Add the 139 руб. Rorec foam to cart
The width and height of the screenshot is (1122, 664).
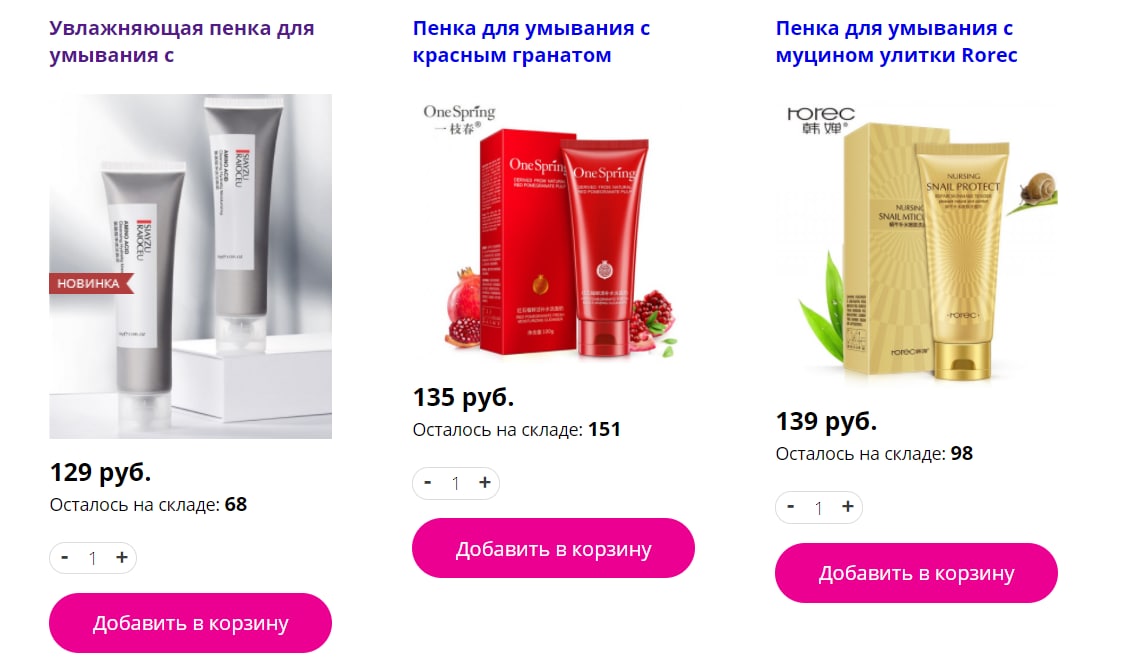[916, 572]
